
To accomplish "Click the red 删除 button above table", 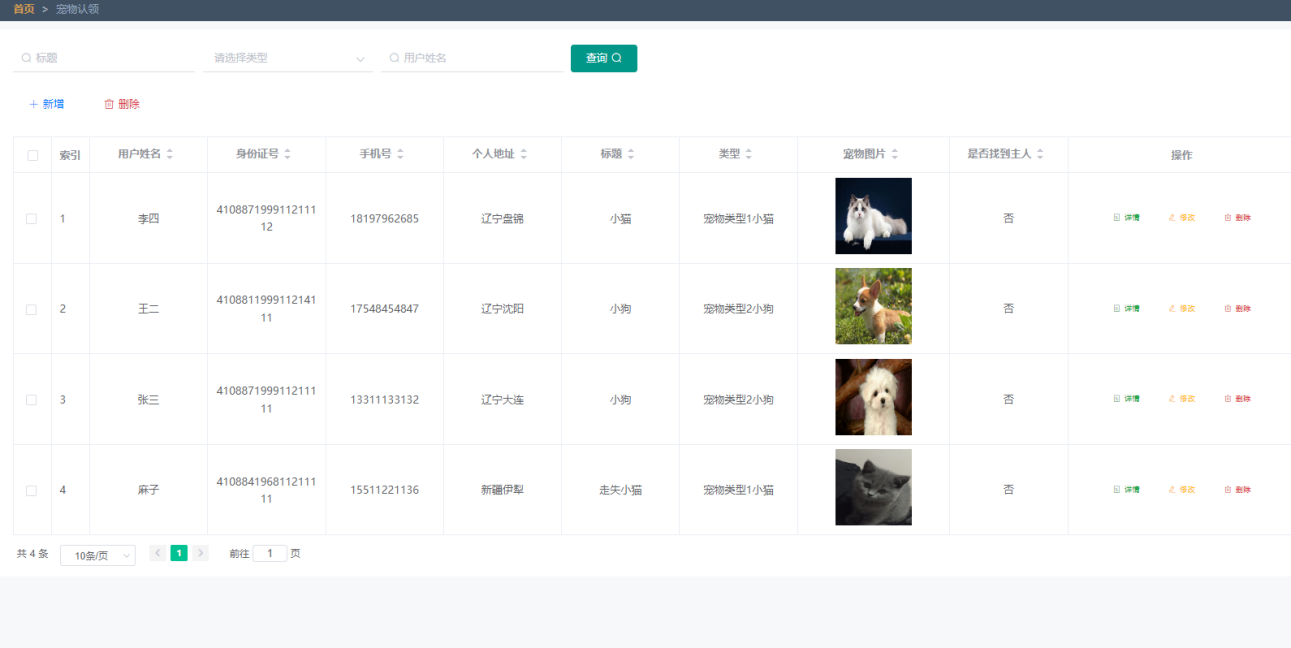I will [x=122, y=104].
